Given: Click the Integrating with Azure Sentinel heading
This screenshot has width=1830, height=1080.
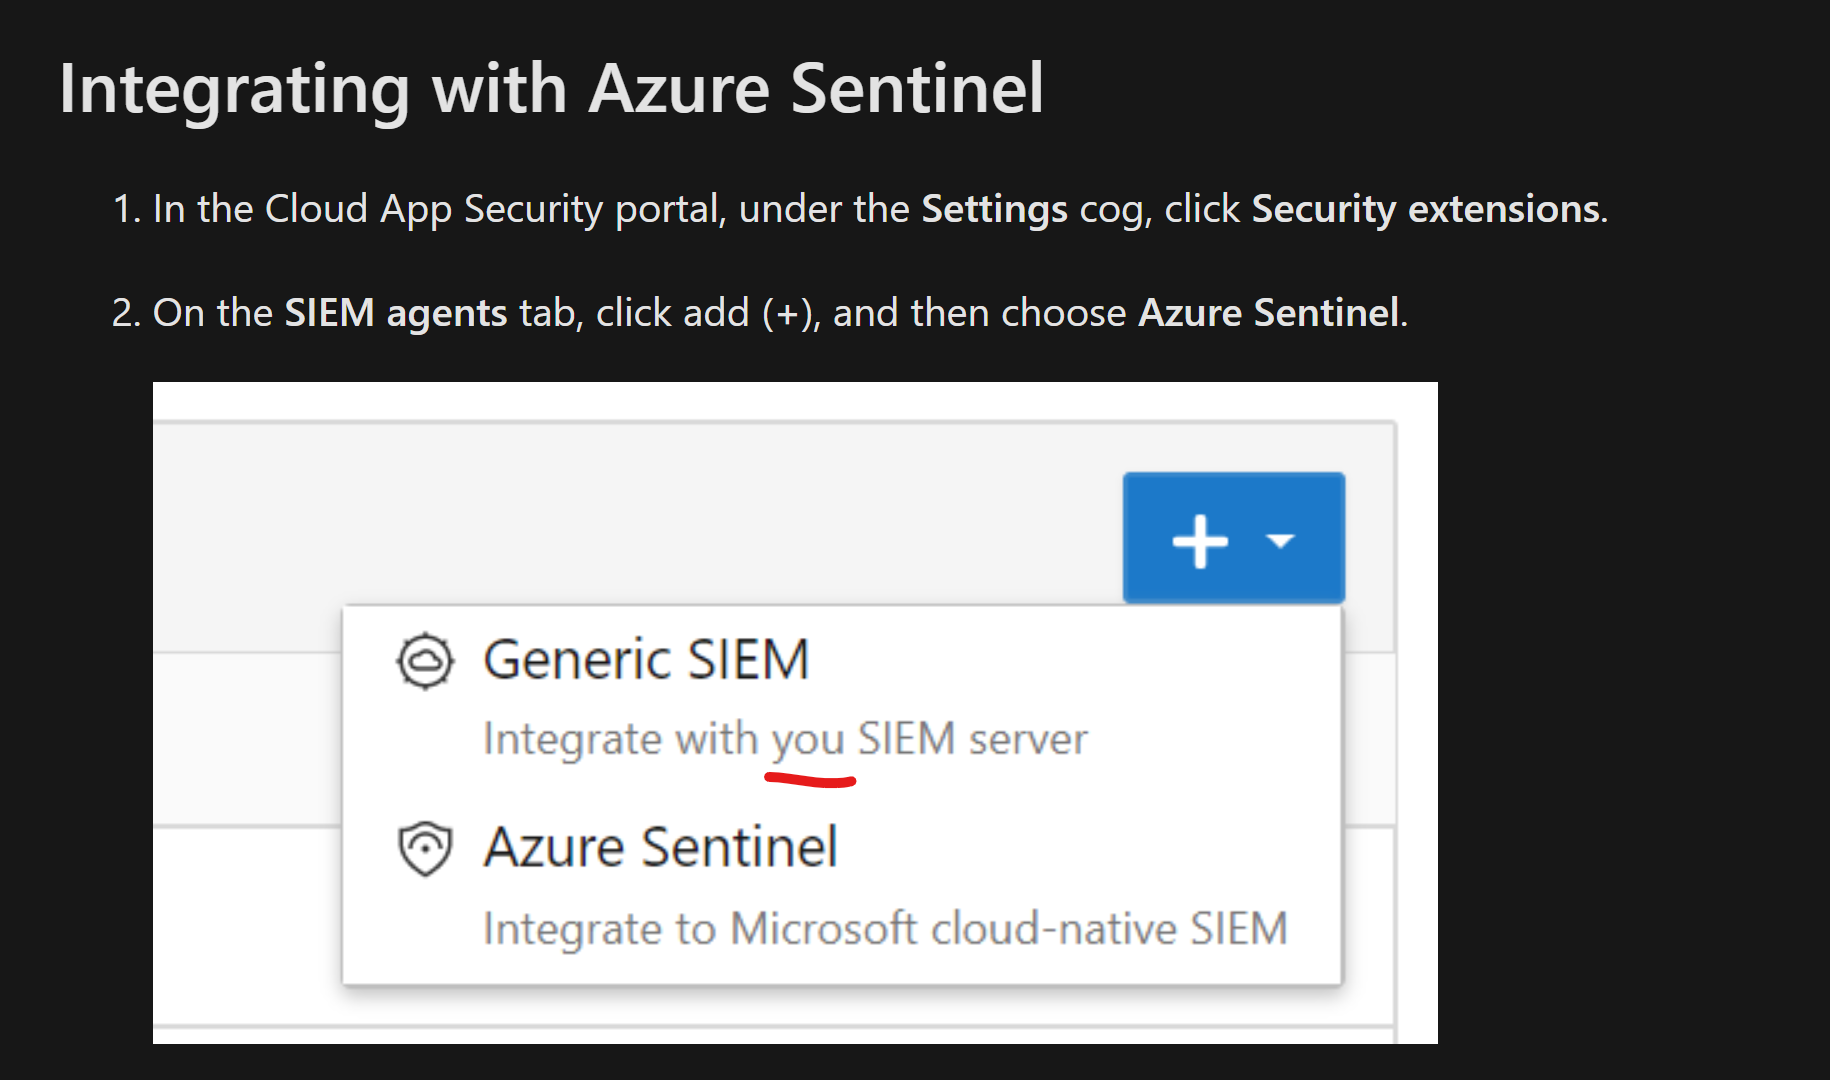Looking at the screenshot, I should click(552, 88).
